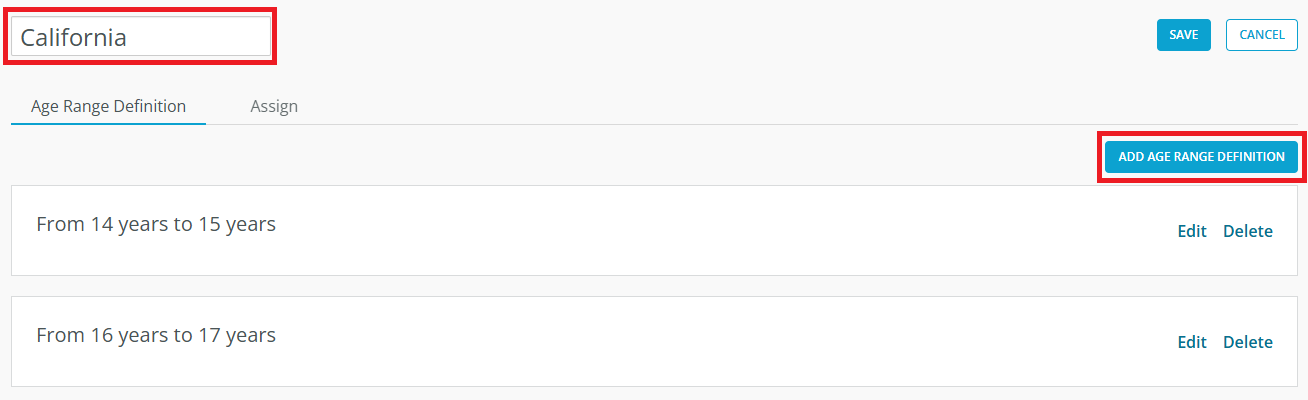Screen dimensions: 1308x400
Task: Place cursor after the word California
Action: coord(128,38)
